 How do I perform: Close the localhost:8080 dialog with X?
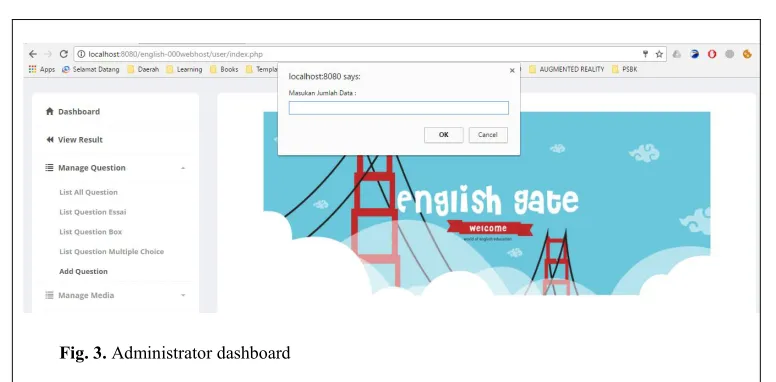[x=512, y=71]
